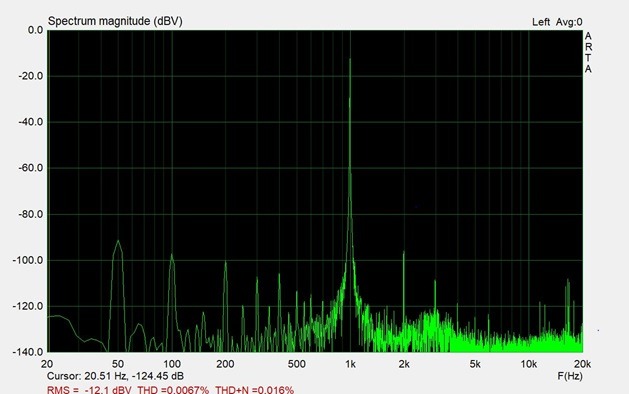Click the '0.0' dBV axis label
This screenshot has height=394, width=629.
[x=35, y=30]
